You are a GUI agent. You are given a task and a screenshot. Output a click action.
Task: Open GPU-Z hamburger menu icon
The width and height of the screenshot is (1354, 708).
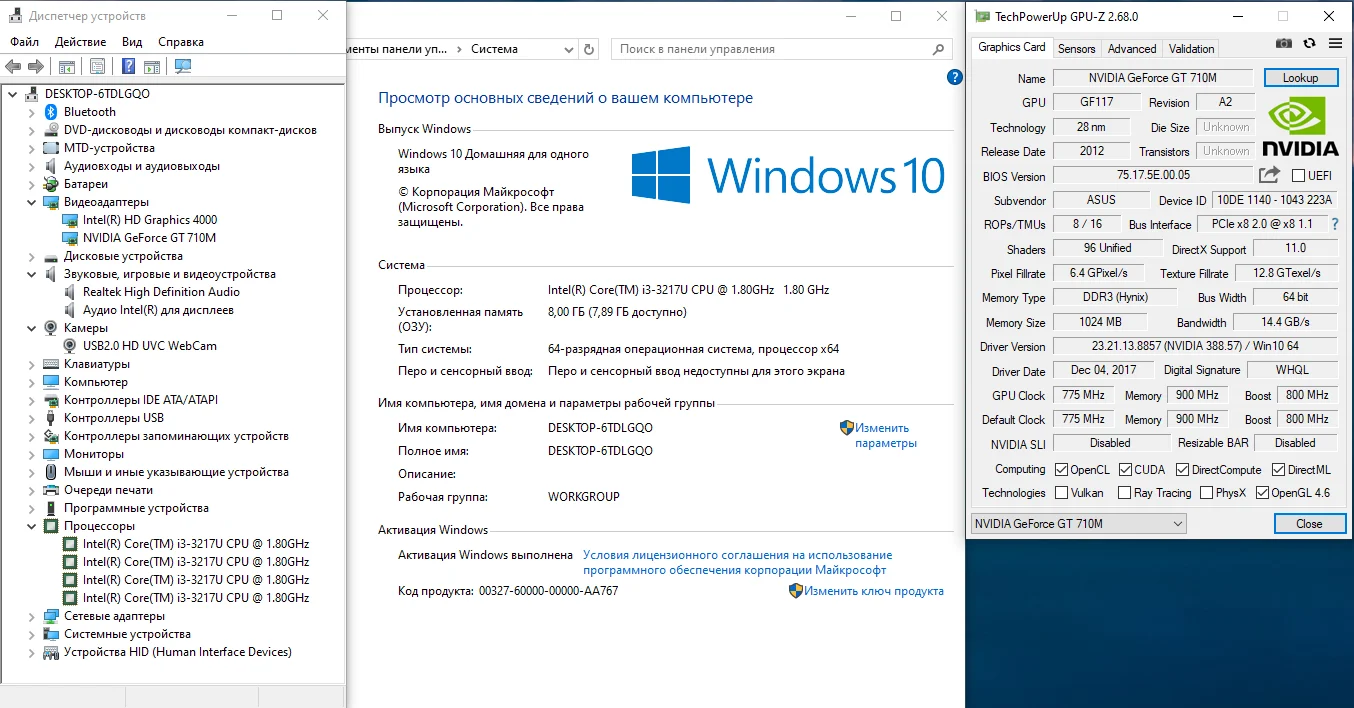[1335, 43]
